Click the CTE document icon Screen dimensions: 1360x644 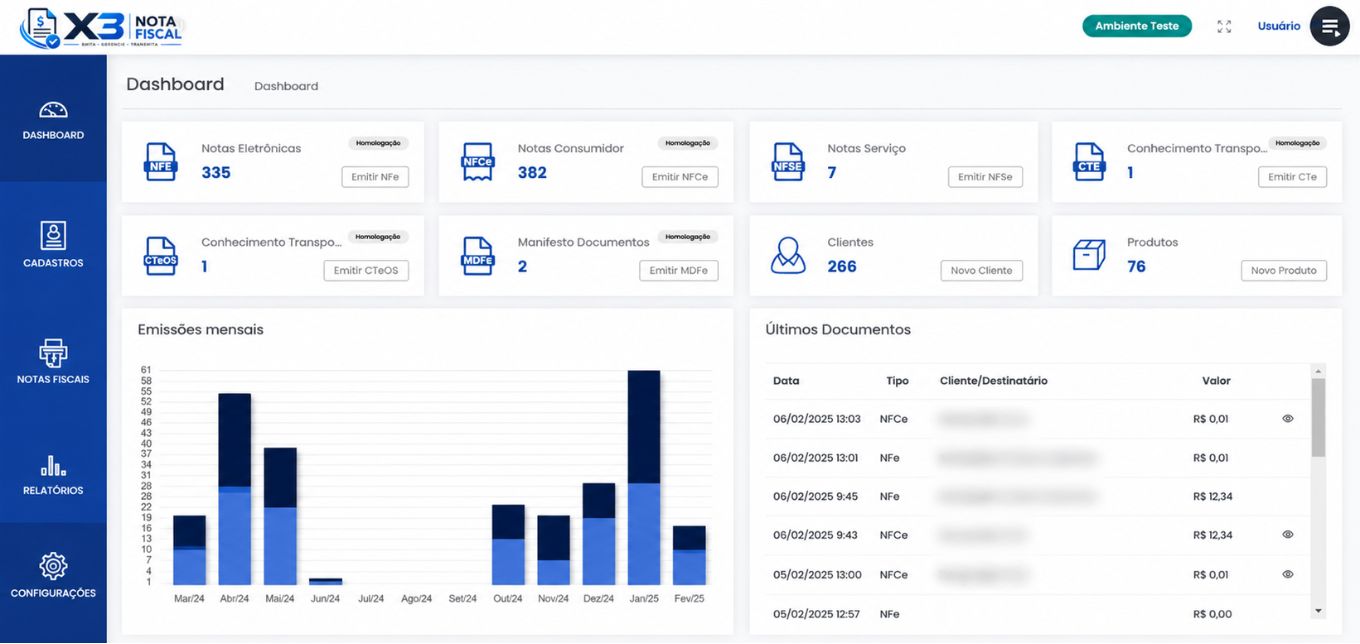click(1089, 162)
